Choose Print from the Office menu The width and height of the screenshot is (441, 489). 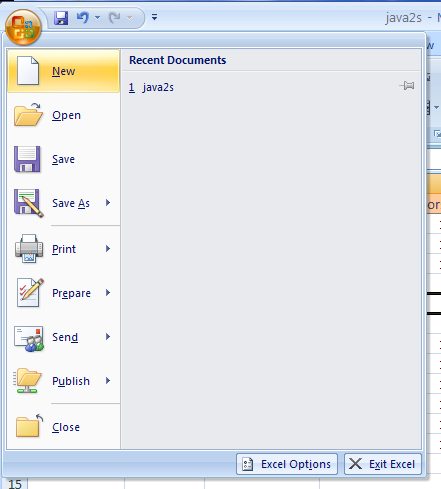click(x=63, y=249)
